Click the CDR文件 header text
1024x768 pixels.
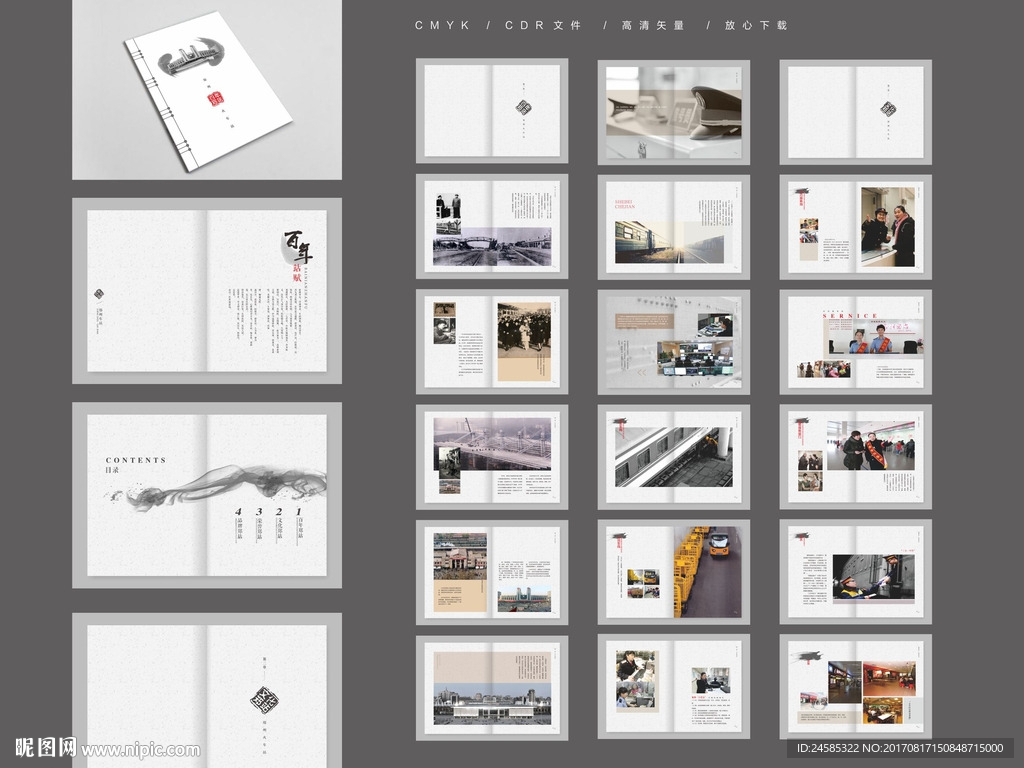point(543,25)
